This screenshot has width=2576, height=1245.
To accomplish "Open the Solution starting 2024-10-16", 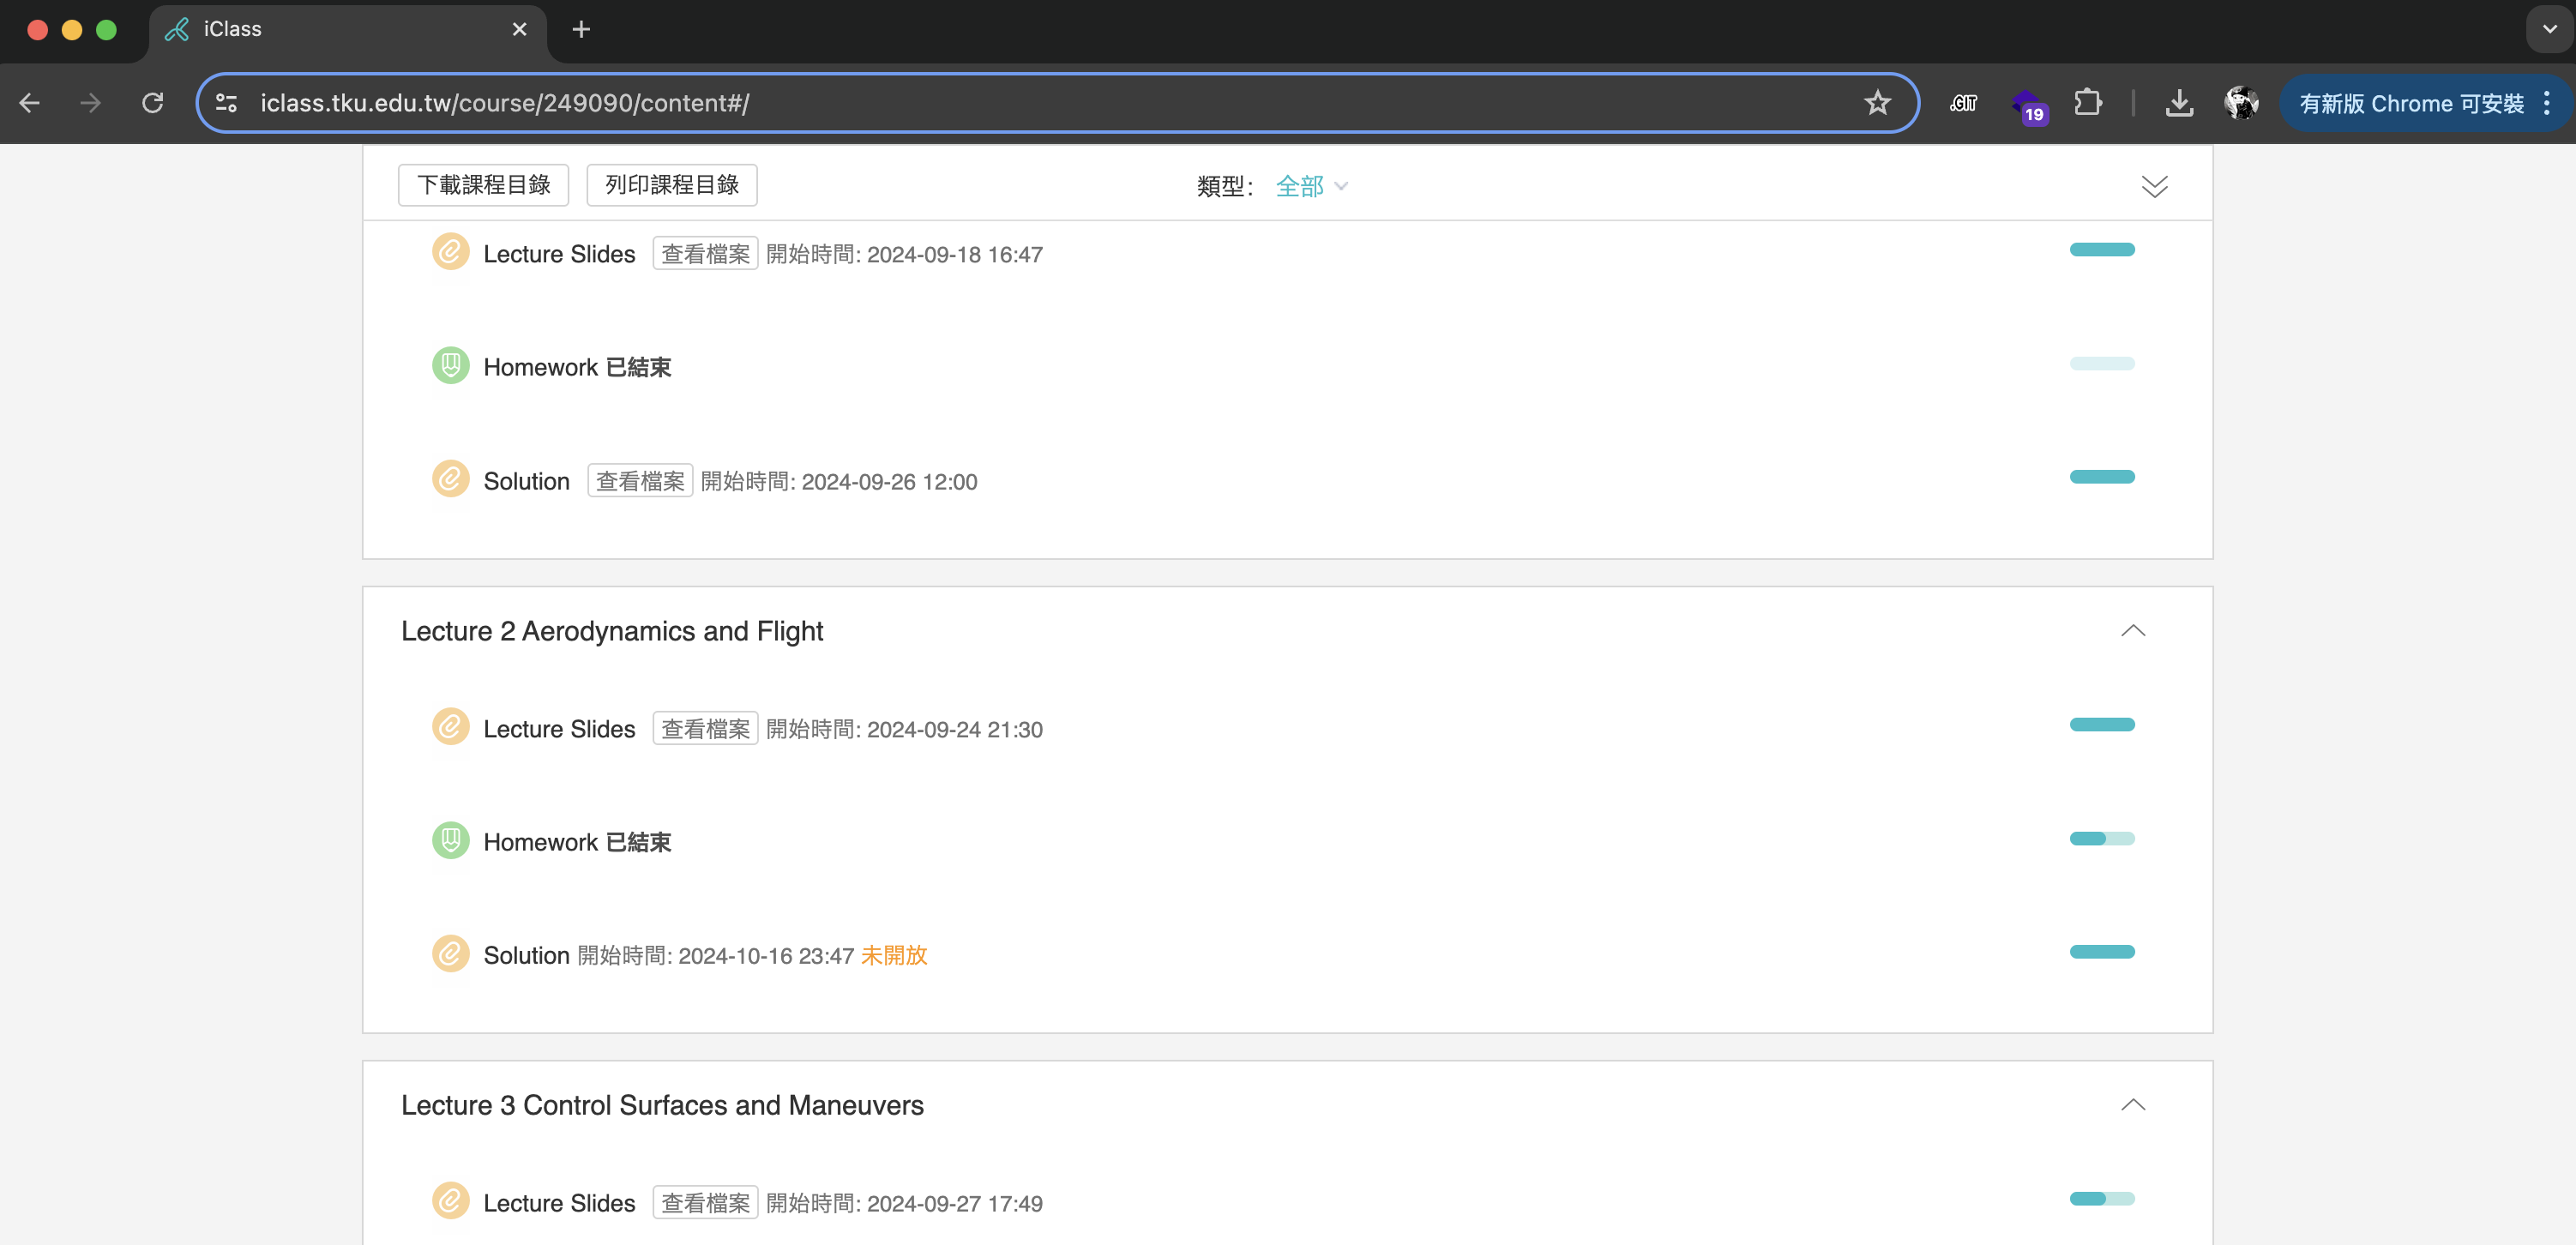I will coord(526,955).
